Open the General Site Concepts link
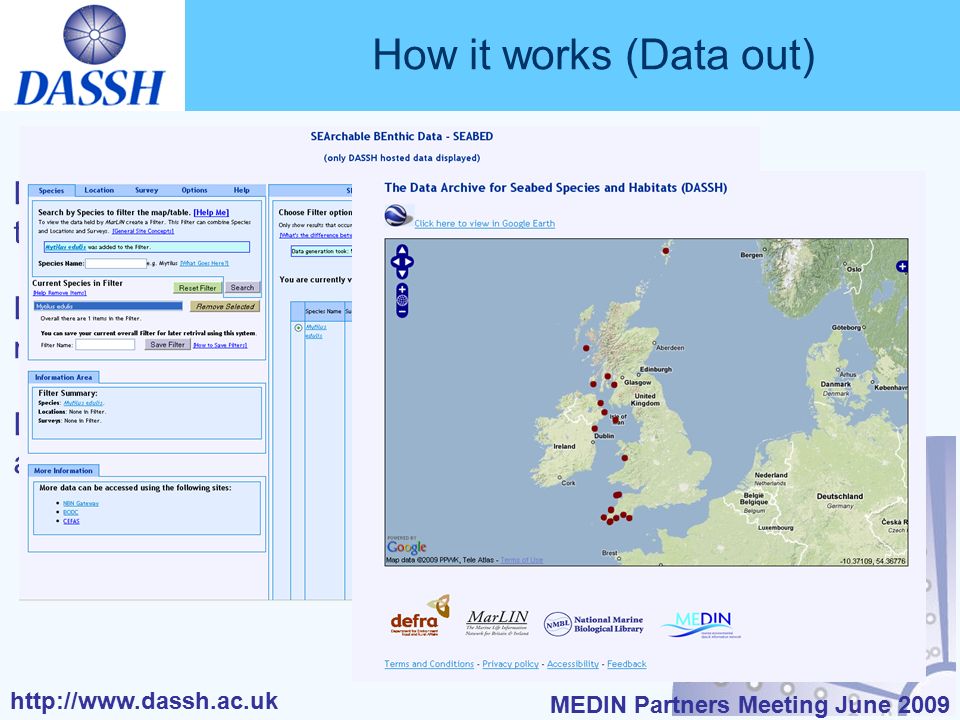Screen dimensions: 960x720 [143, 231]
